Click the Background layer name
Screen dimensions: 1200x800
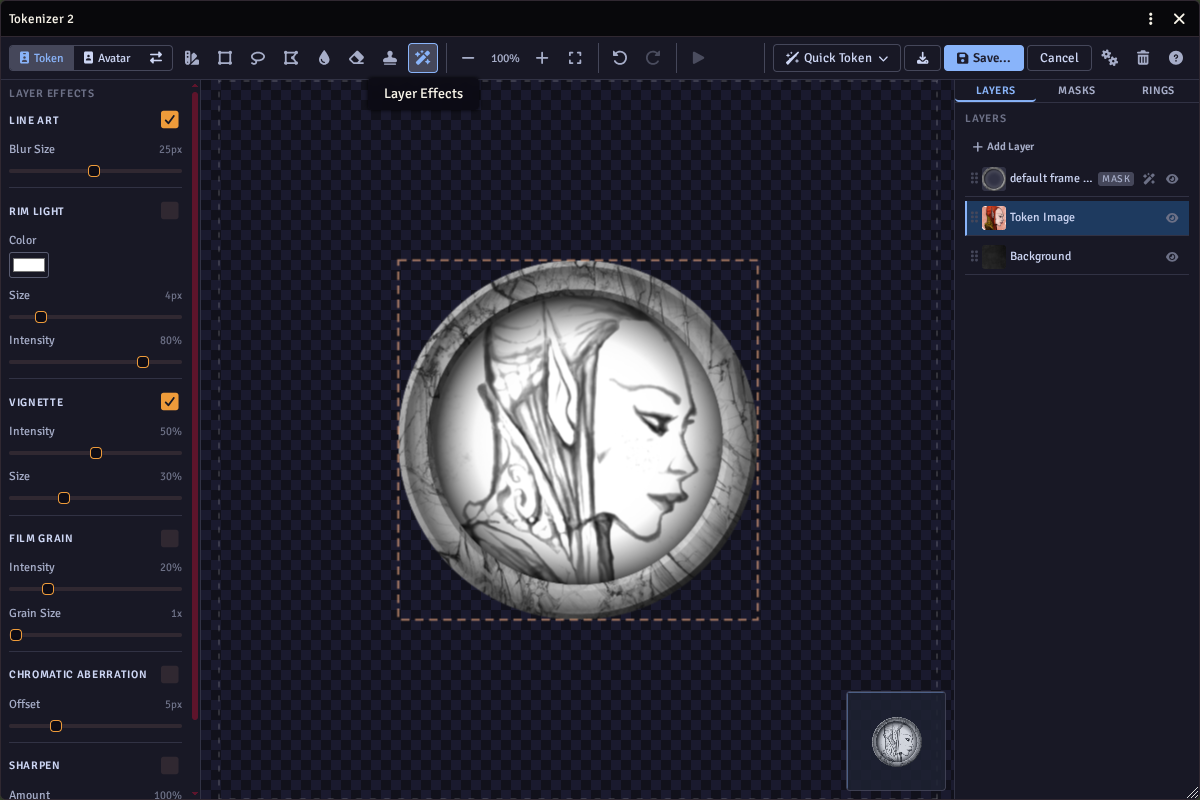1040,257
